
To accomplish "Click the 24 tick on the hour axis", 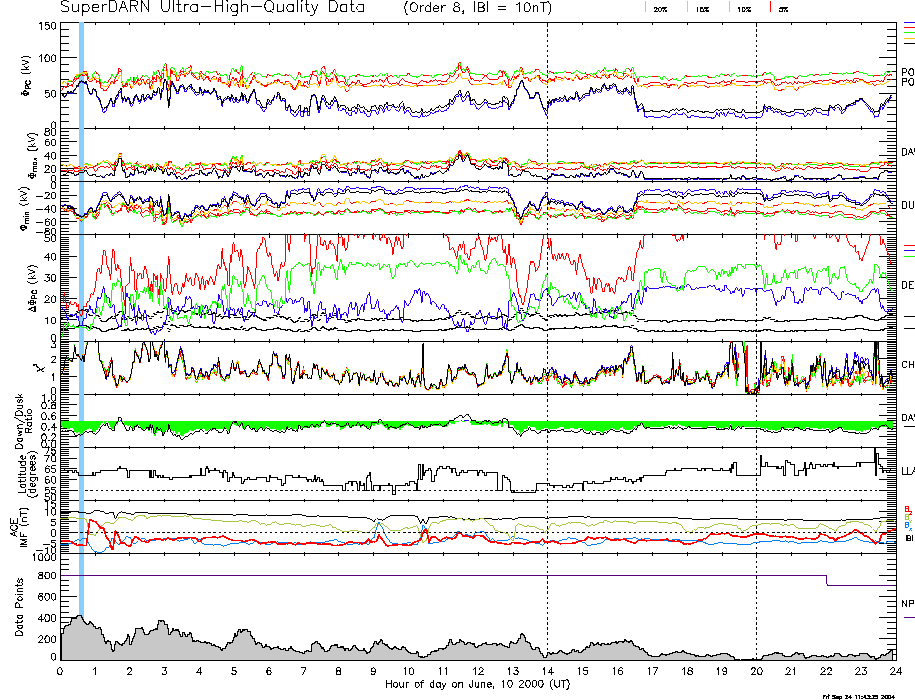I will 894,671.
